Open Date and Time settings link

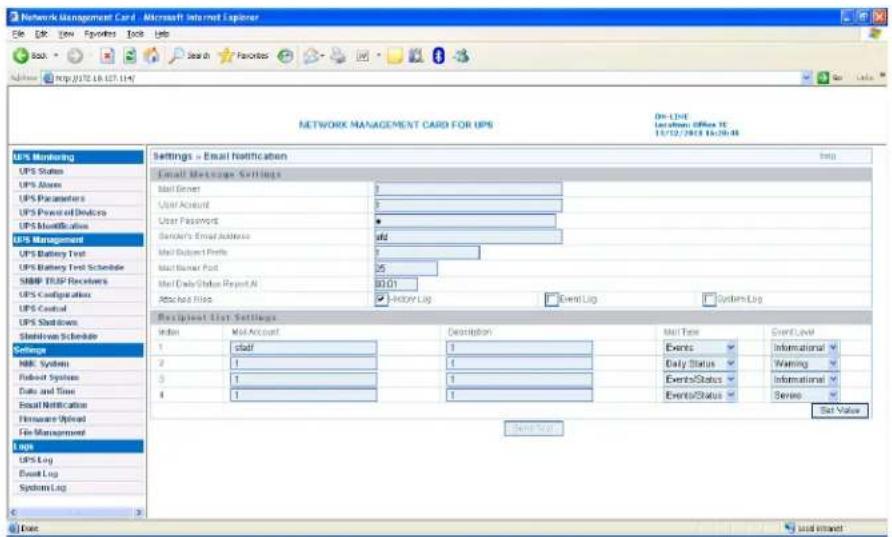click(x=47, y=391)
